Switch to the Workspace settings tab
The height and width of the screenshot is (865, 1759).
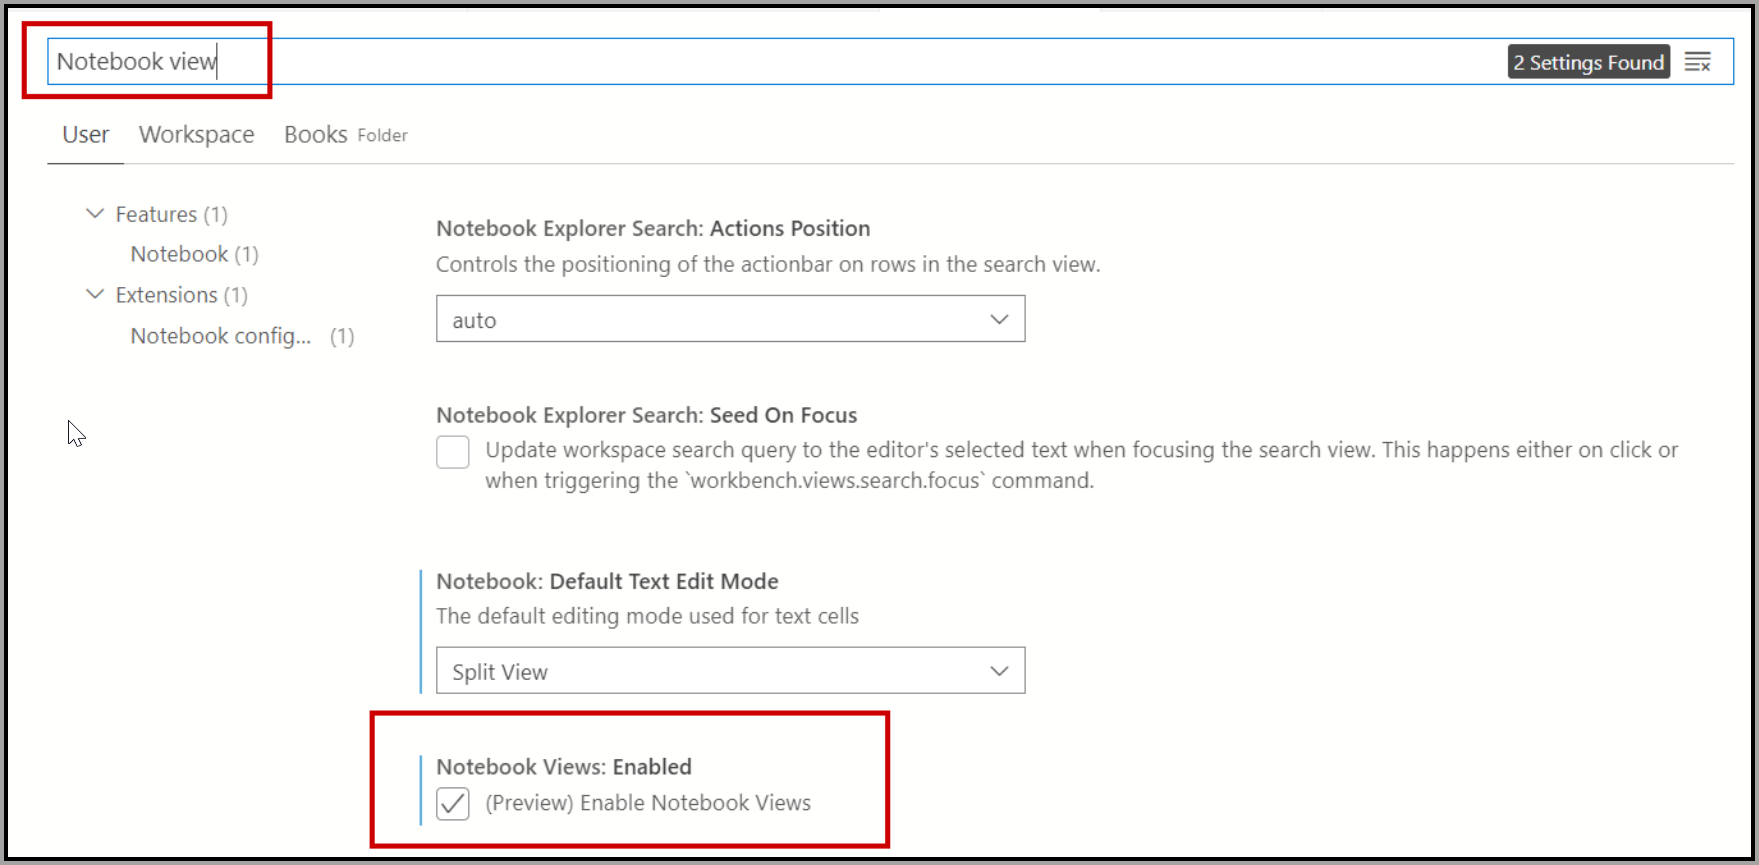point(196,135)
